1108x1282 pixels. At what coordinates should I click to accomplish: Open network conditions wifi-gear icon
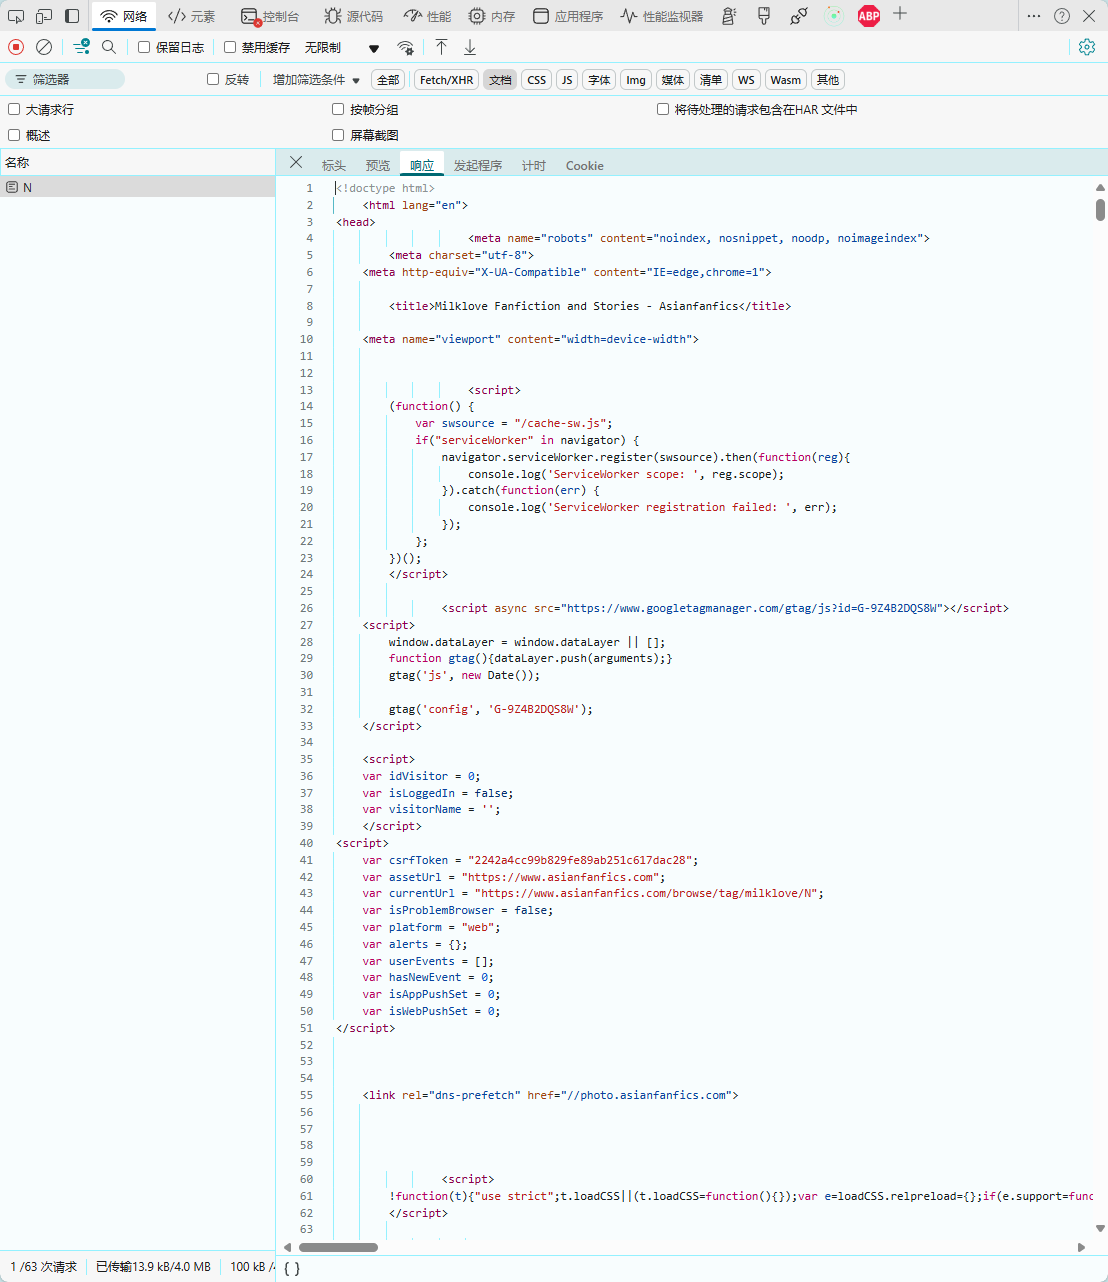(x=405, y=47)
